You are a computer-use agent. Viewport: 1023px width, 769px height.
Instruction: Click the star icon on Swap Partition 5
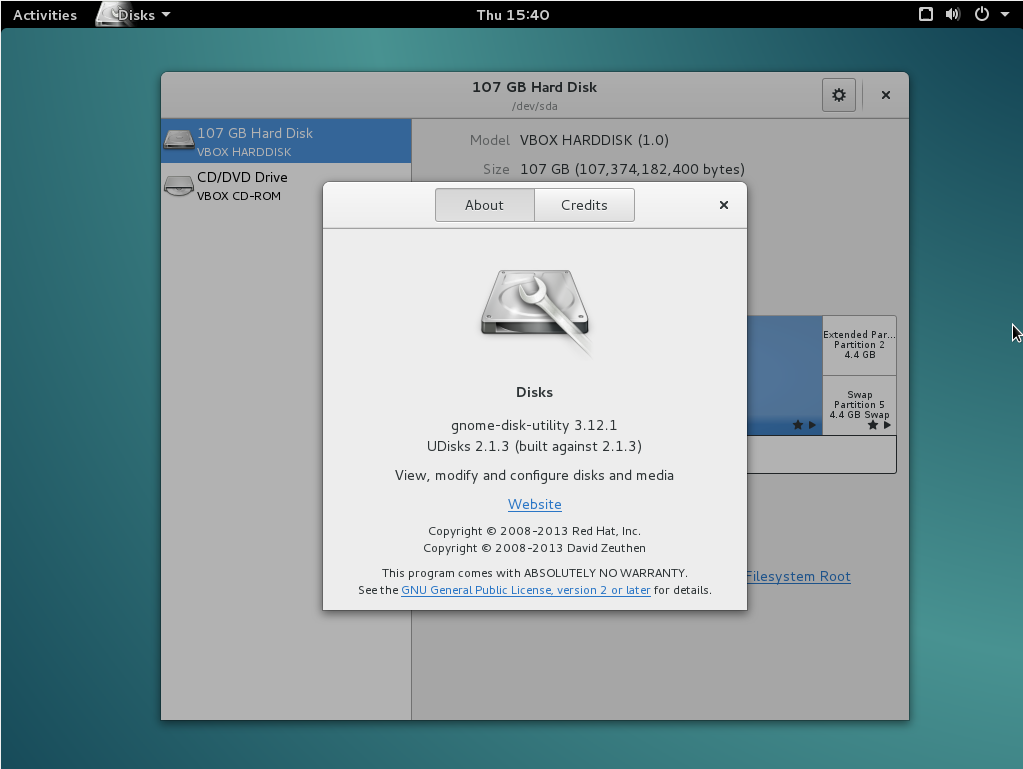873,425
